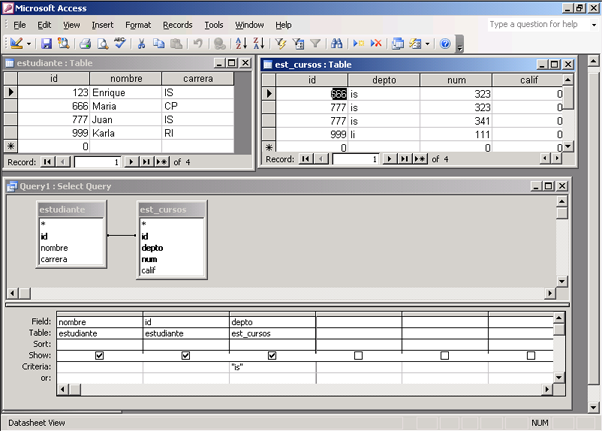Go to next record in estudiante table
Image resolution: width=602 pixels, height=431 pixels.
point(132,161)
